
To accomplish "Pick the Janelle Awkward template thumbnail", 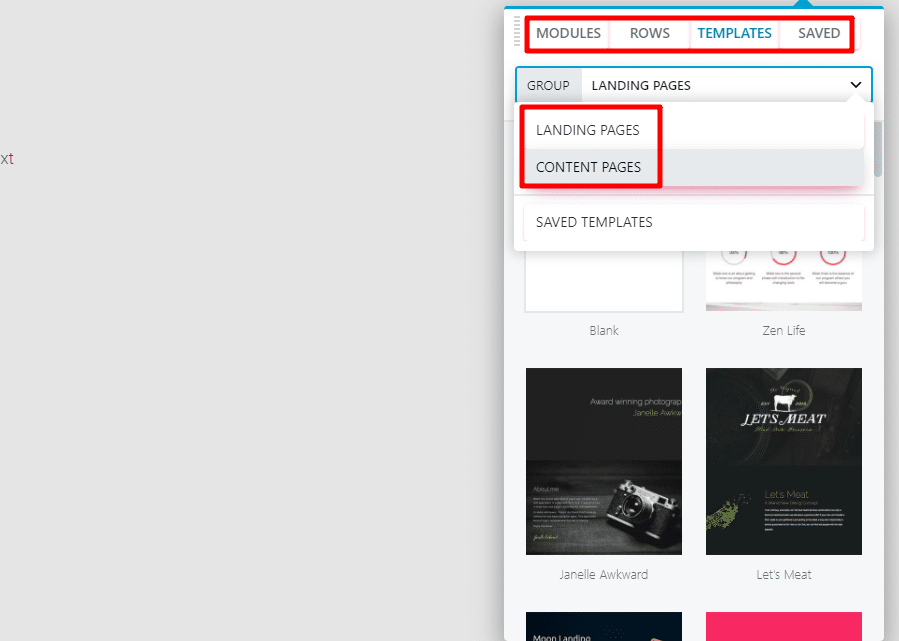I will (603, 461).
